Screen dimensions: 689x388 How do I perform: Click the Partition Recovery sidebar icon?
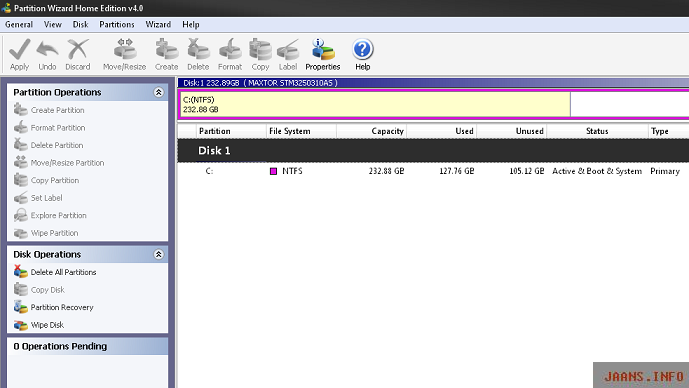(20, 307)
